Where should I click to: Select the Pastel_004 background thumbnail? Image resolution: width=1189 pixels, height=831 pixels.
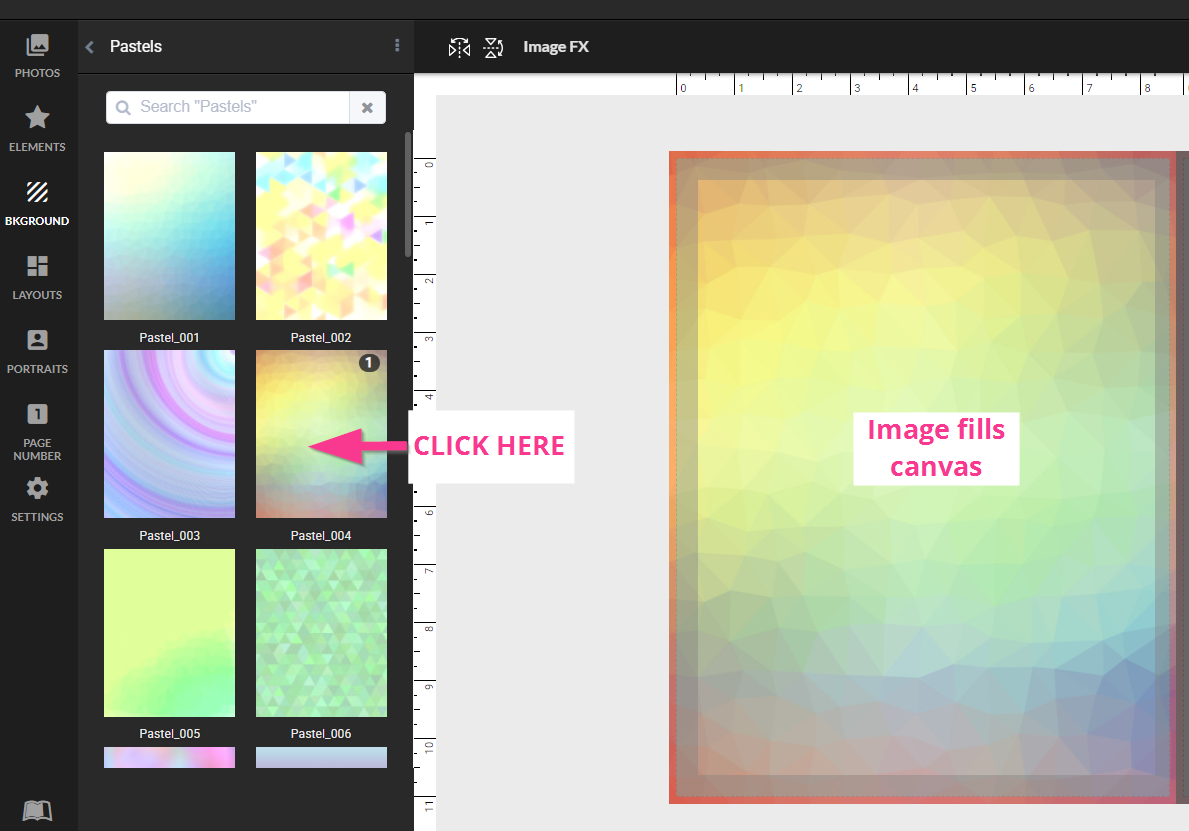click(322, 434)
